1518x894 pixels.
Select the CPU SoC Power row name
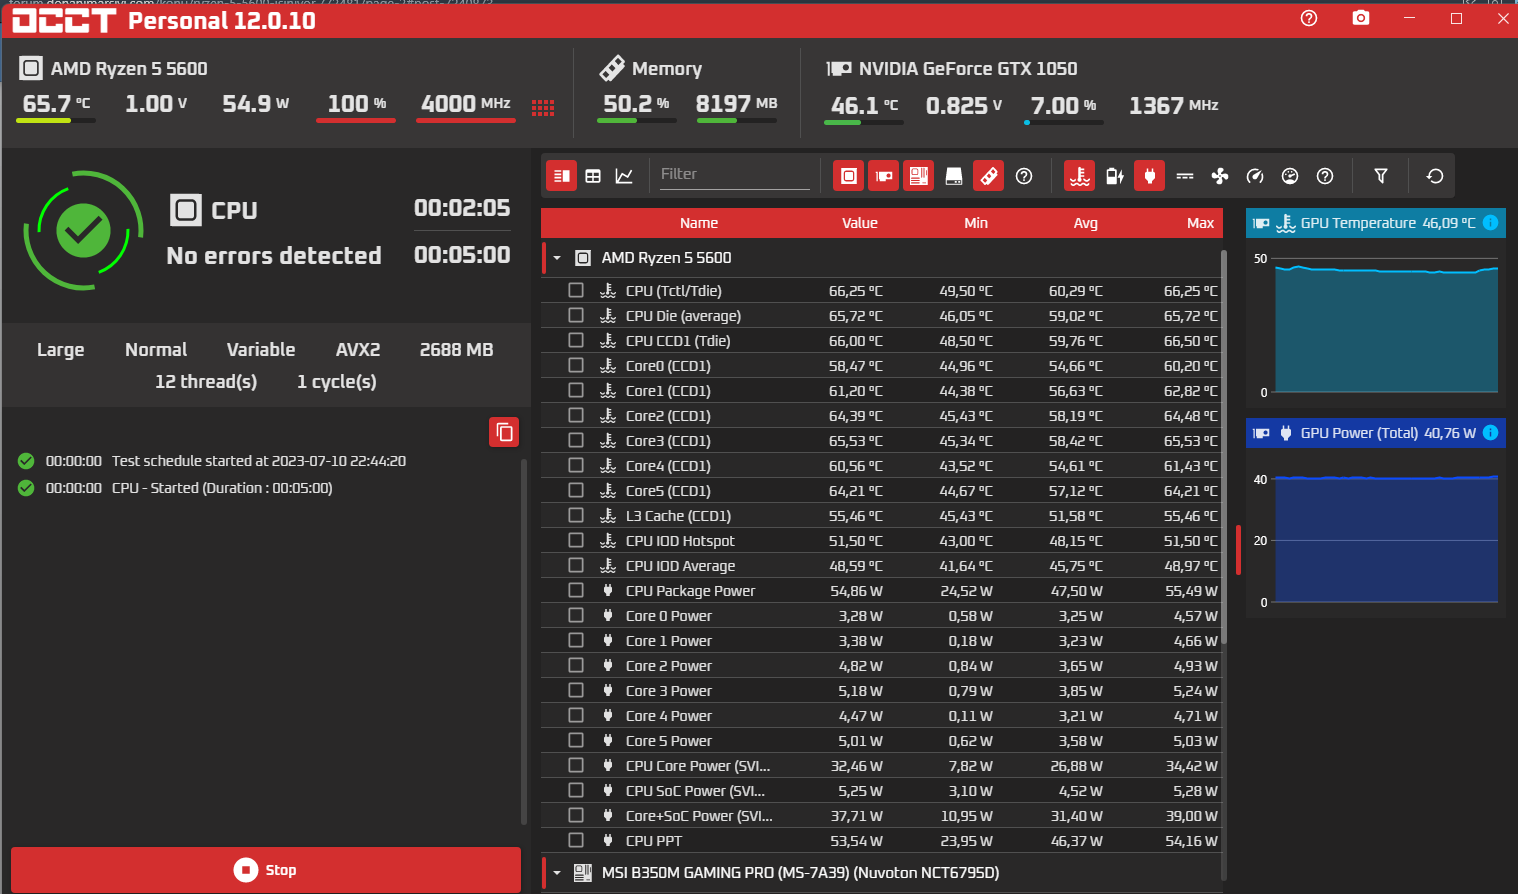point(695,791)
